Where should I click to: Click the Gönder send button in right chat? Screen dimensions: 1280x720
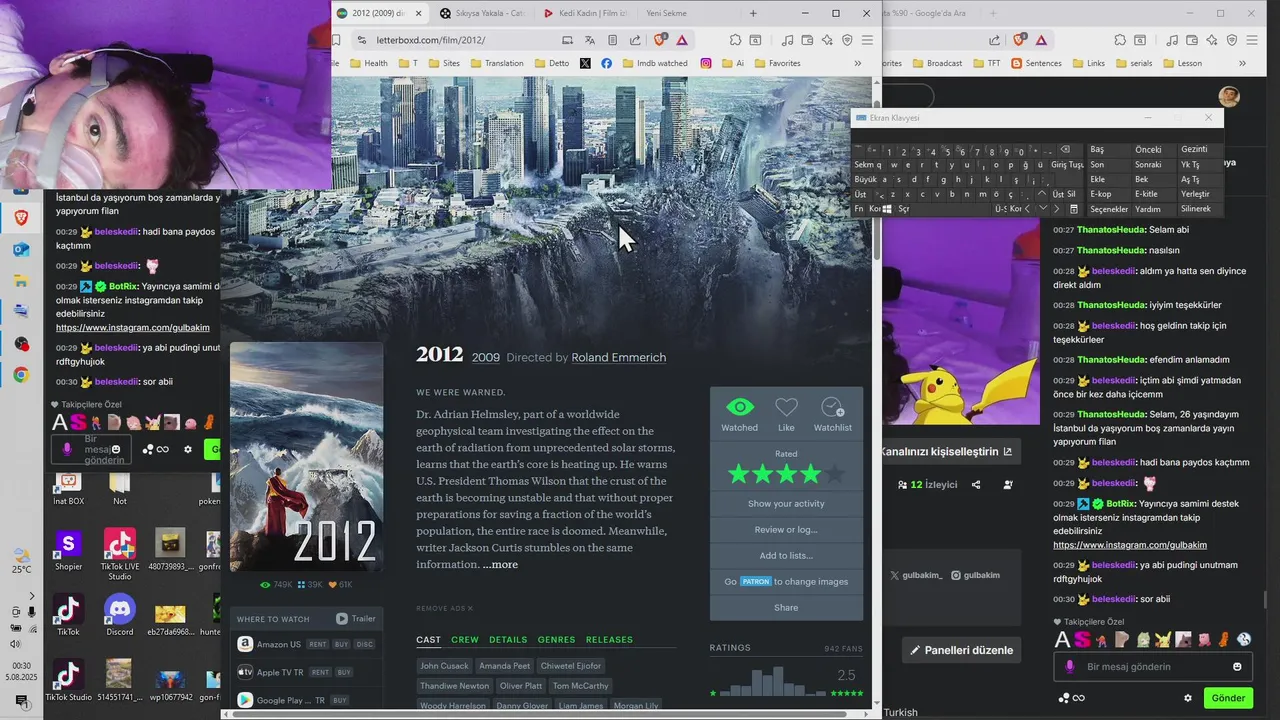(1228, 698)
